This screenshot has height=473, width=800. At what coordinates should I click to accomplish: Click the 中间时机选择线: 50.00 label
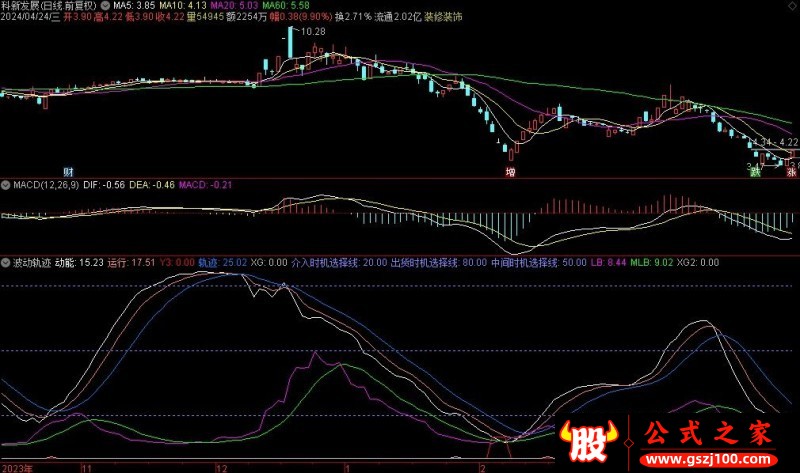coord(539,263)
